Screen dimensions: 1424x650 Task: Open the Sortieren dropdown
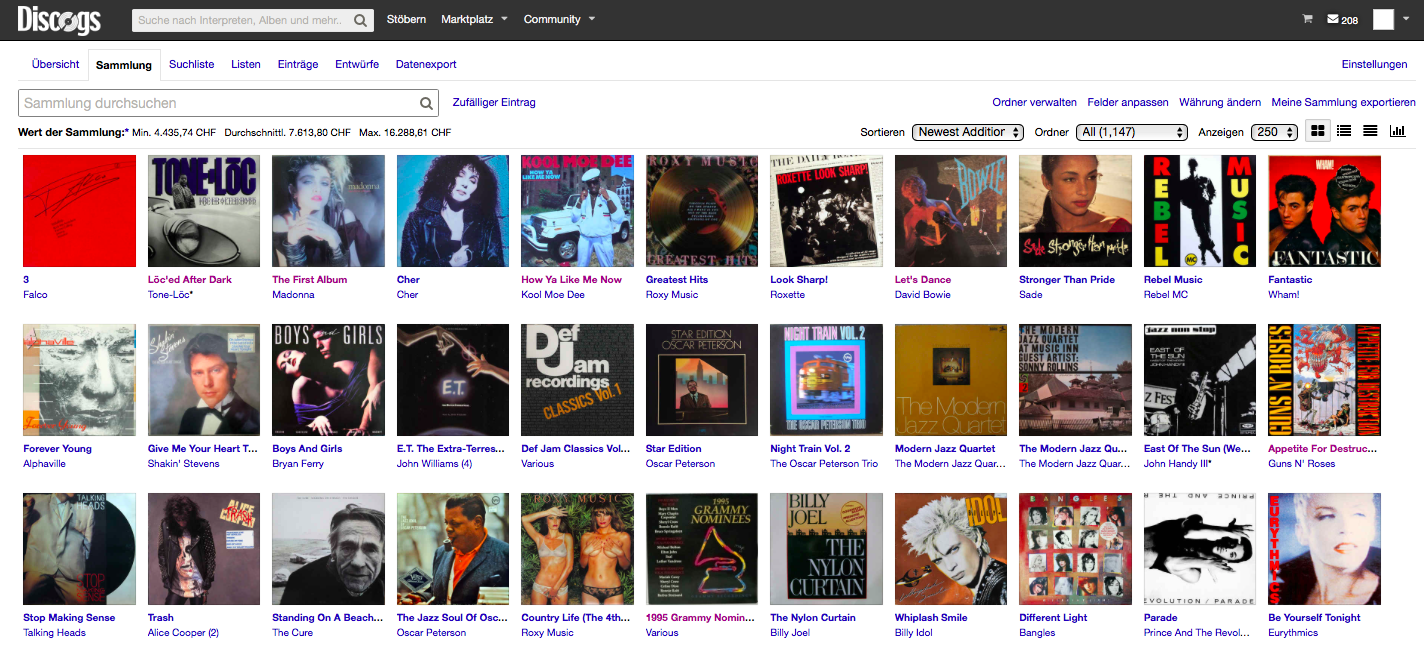[968, 132]
